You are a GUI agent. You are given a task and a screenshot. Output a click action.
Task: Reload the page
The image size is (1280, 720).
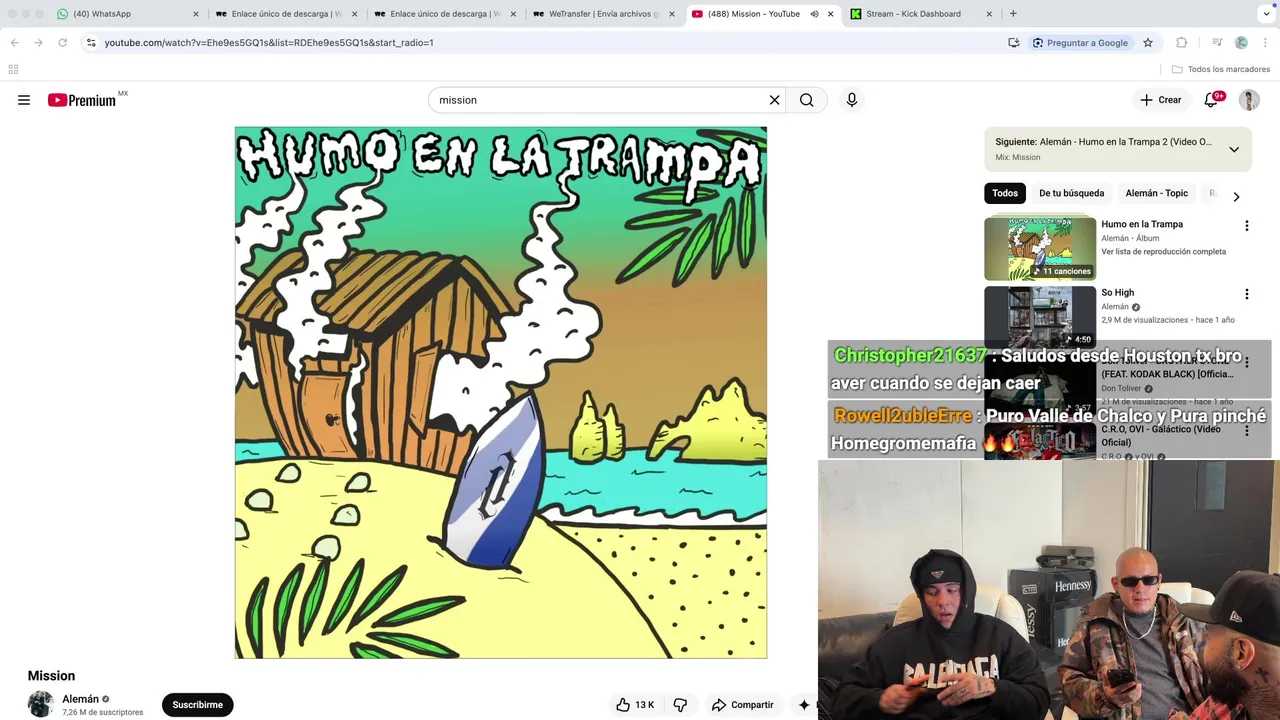[62, 42]
